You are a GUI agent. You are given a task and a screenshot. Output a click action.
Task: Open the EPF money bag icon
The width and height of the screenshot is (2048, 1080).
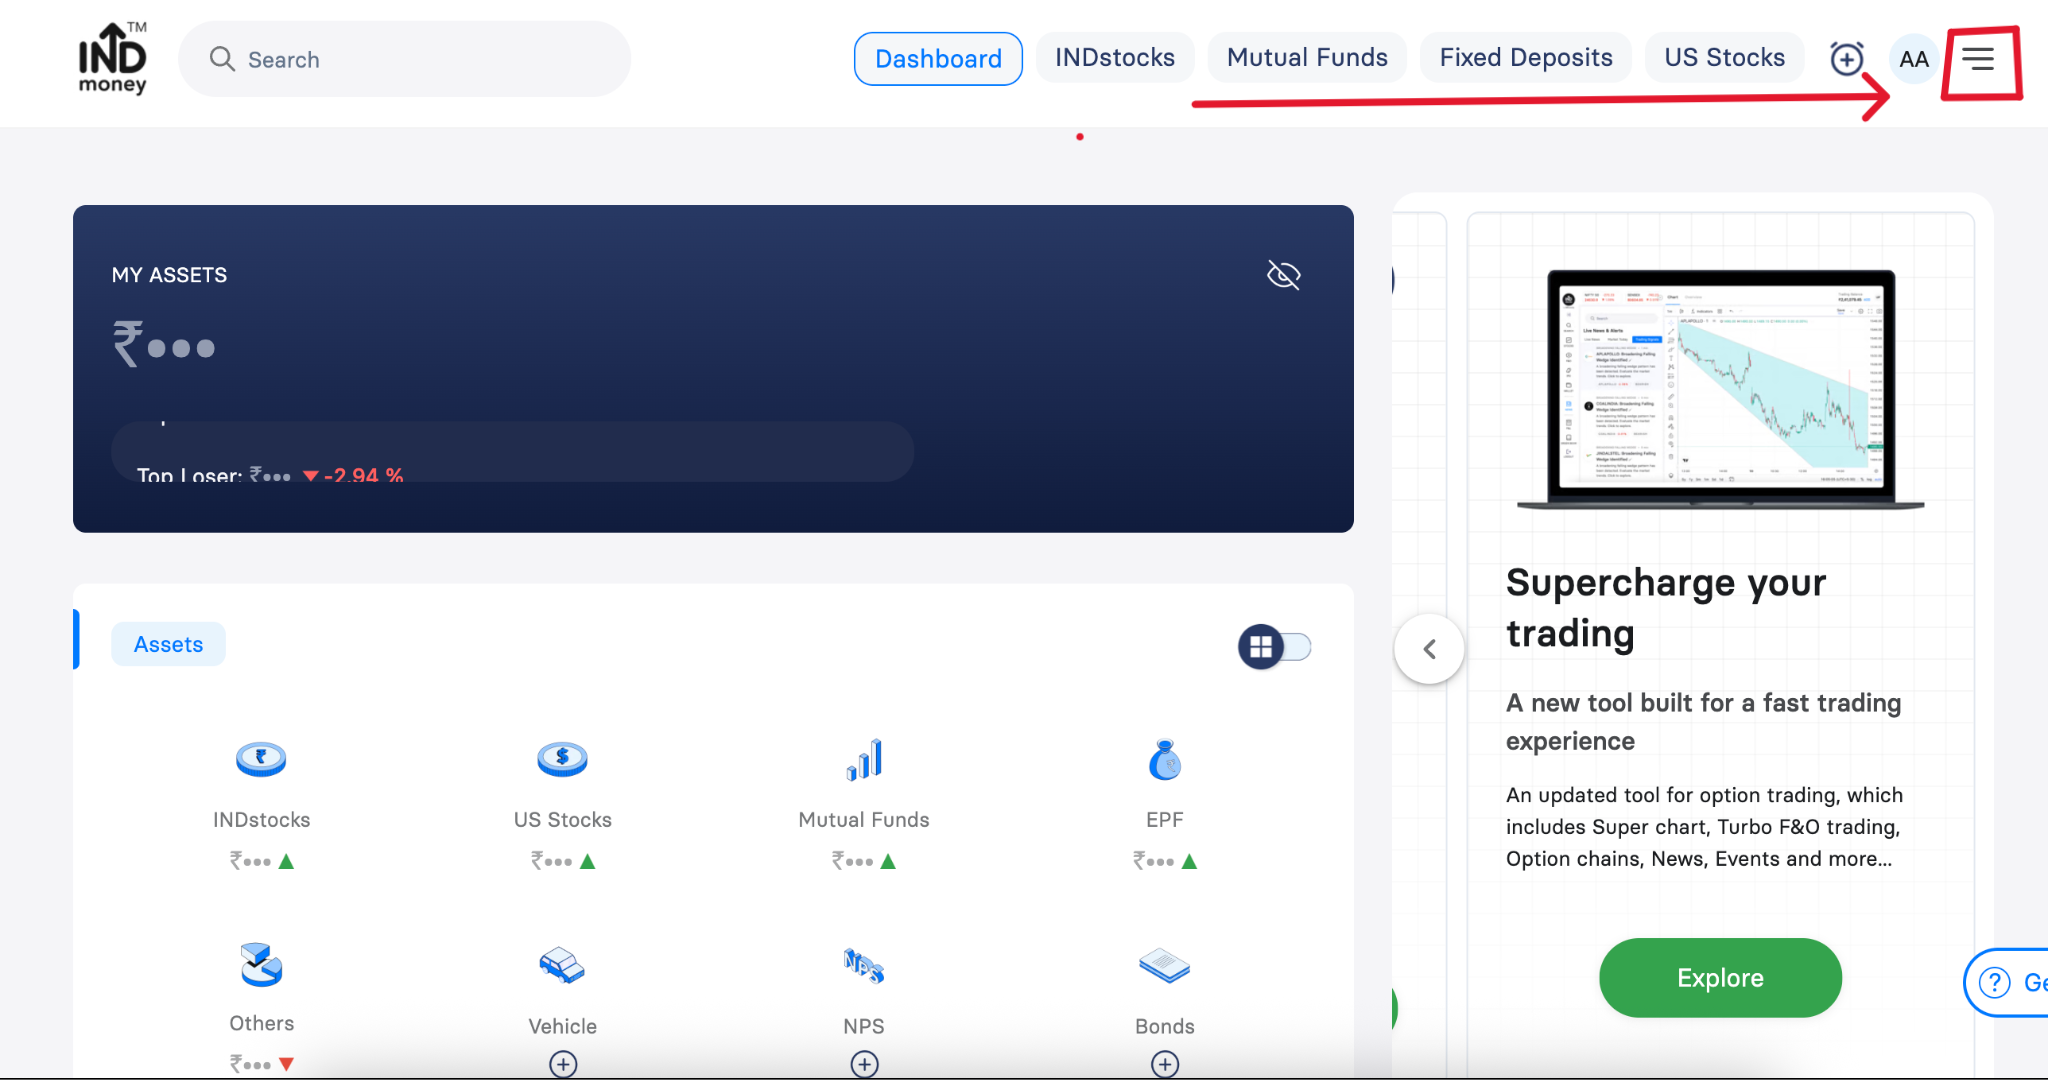(1165, 760)
